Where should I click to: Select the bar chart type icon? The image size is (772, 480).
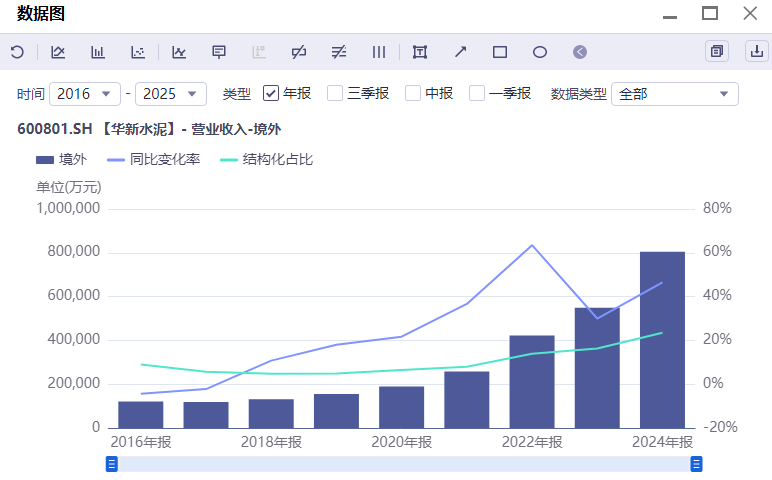pyautogui.click(x=98, y=52)
